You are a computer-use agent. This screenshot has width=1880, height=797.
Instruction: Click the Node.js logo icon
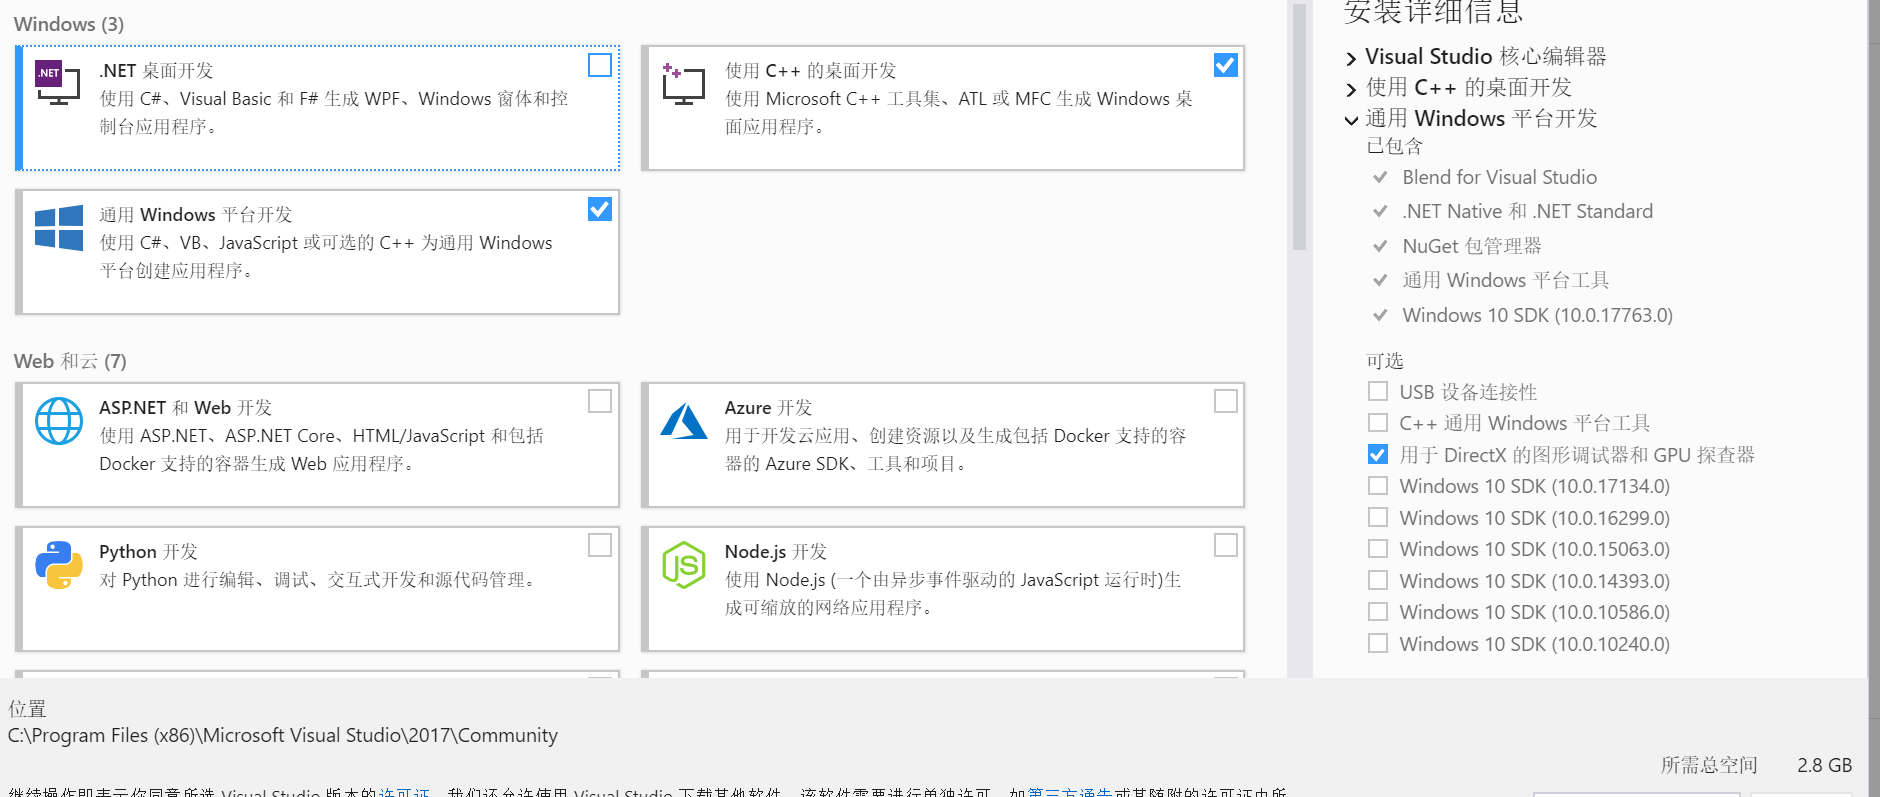[x=684, y=565]
